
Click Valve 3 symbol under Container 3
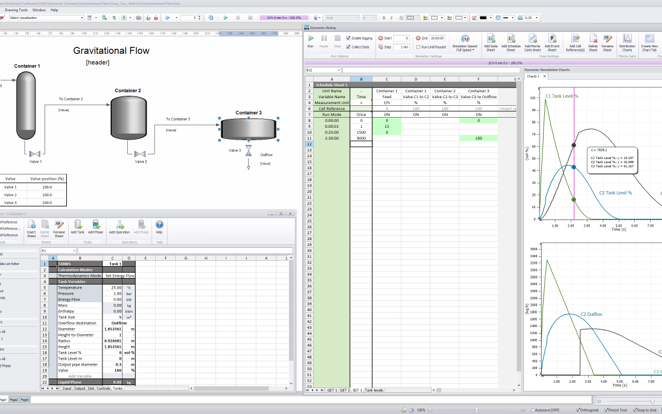click(249, 151)
